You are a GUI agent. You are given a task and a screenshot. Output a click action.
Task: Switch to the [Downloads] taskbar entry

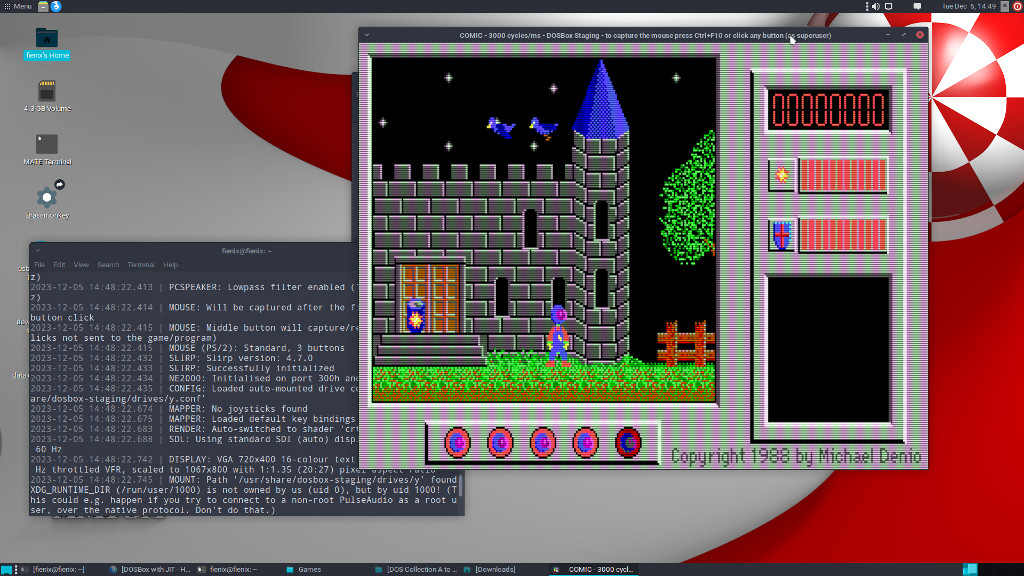pos(490,569)
